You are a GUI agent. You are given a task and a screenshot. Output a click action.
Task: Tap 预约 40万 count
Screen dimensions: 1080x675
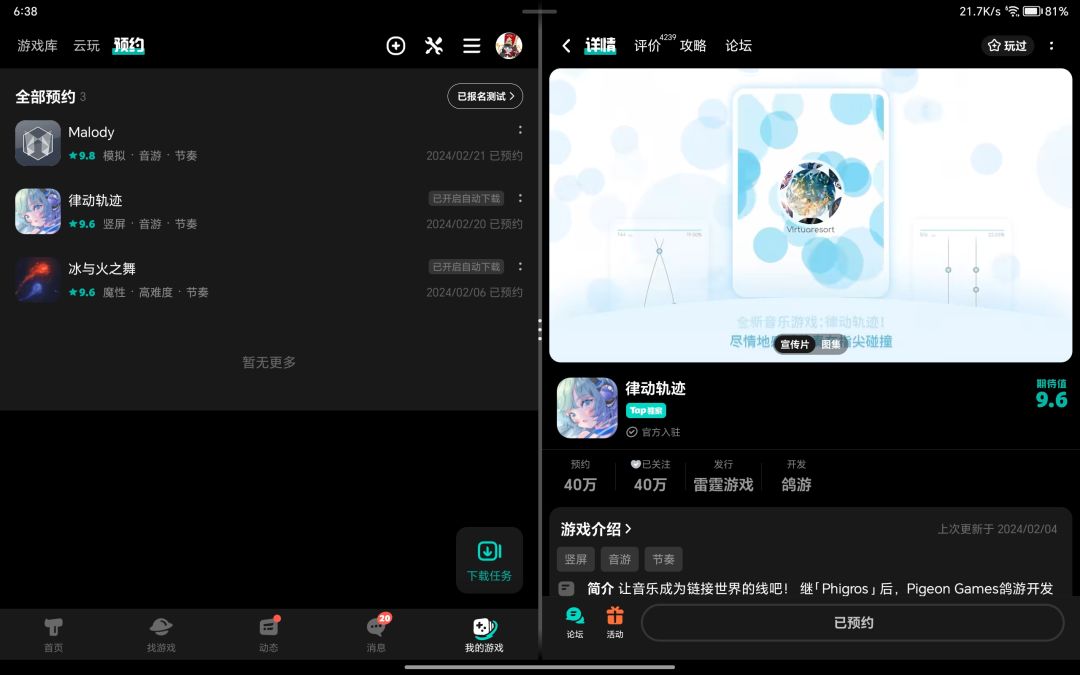pyautogui.click(x=580, y=475)
